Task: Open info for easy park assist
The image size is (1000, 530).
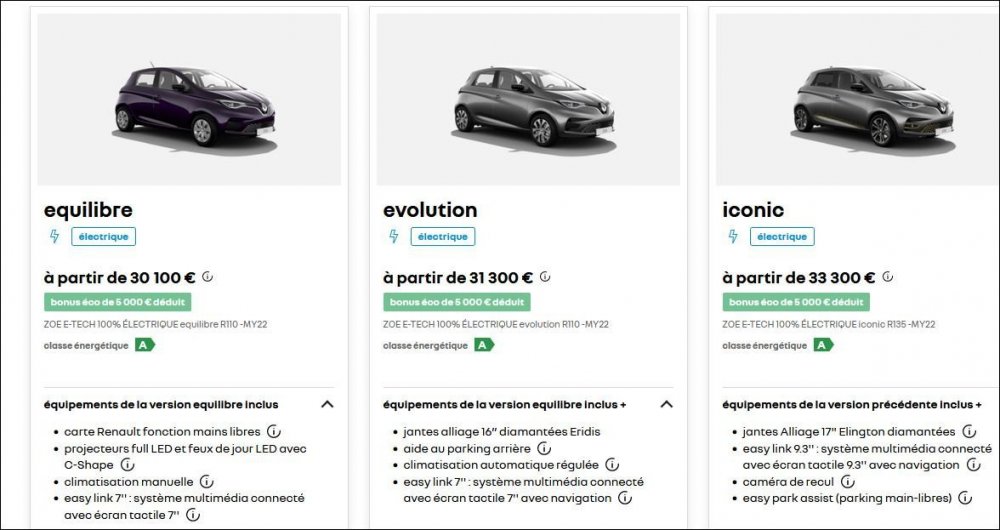Action: coord(965,498)
